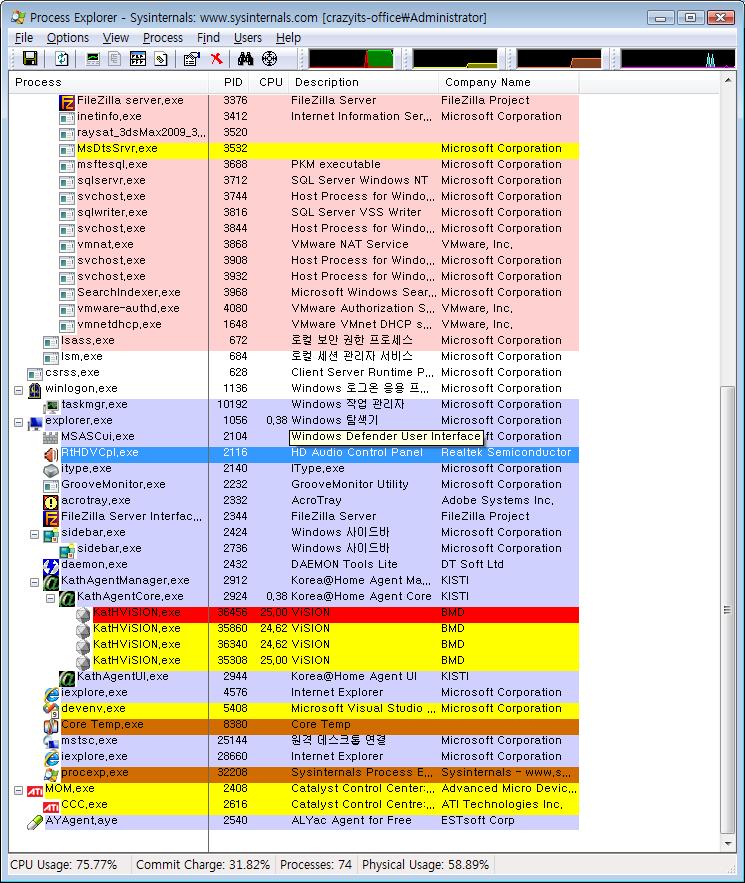Open the View menu
The image size is (745, 883).
pos(115,38)
